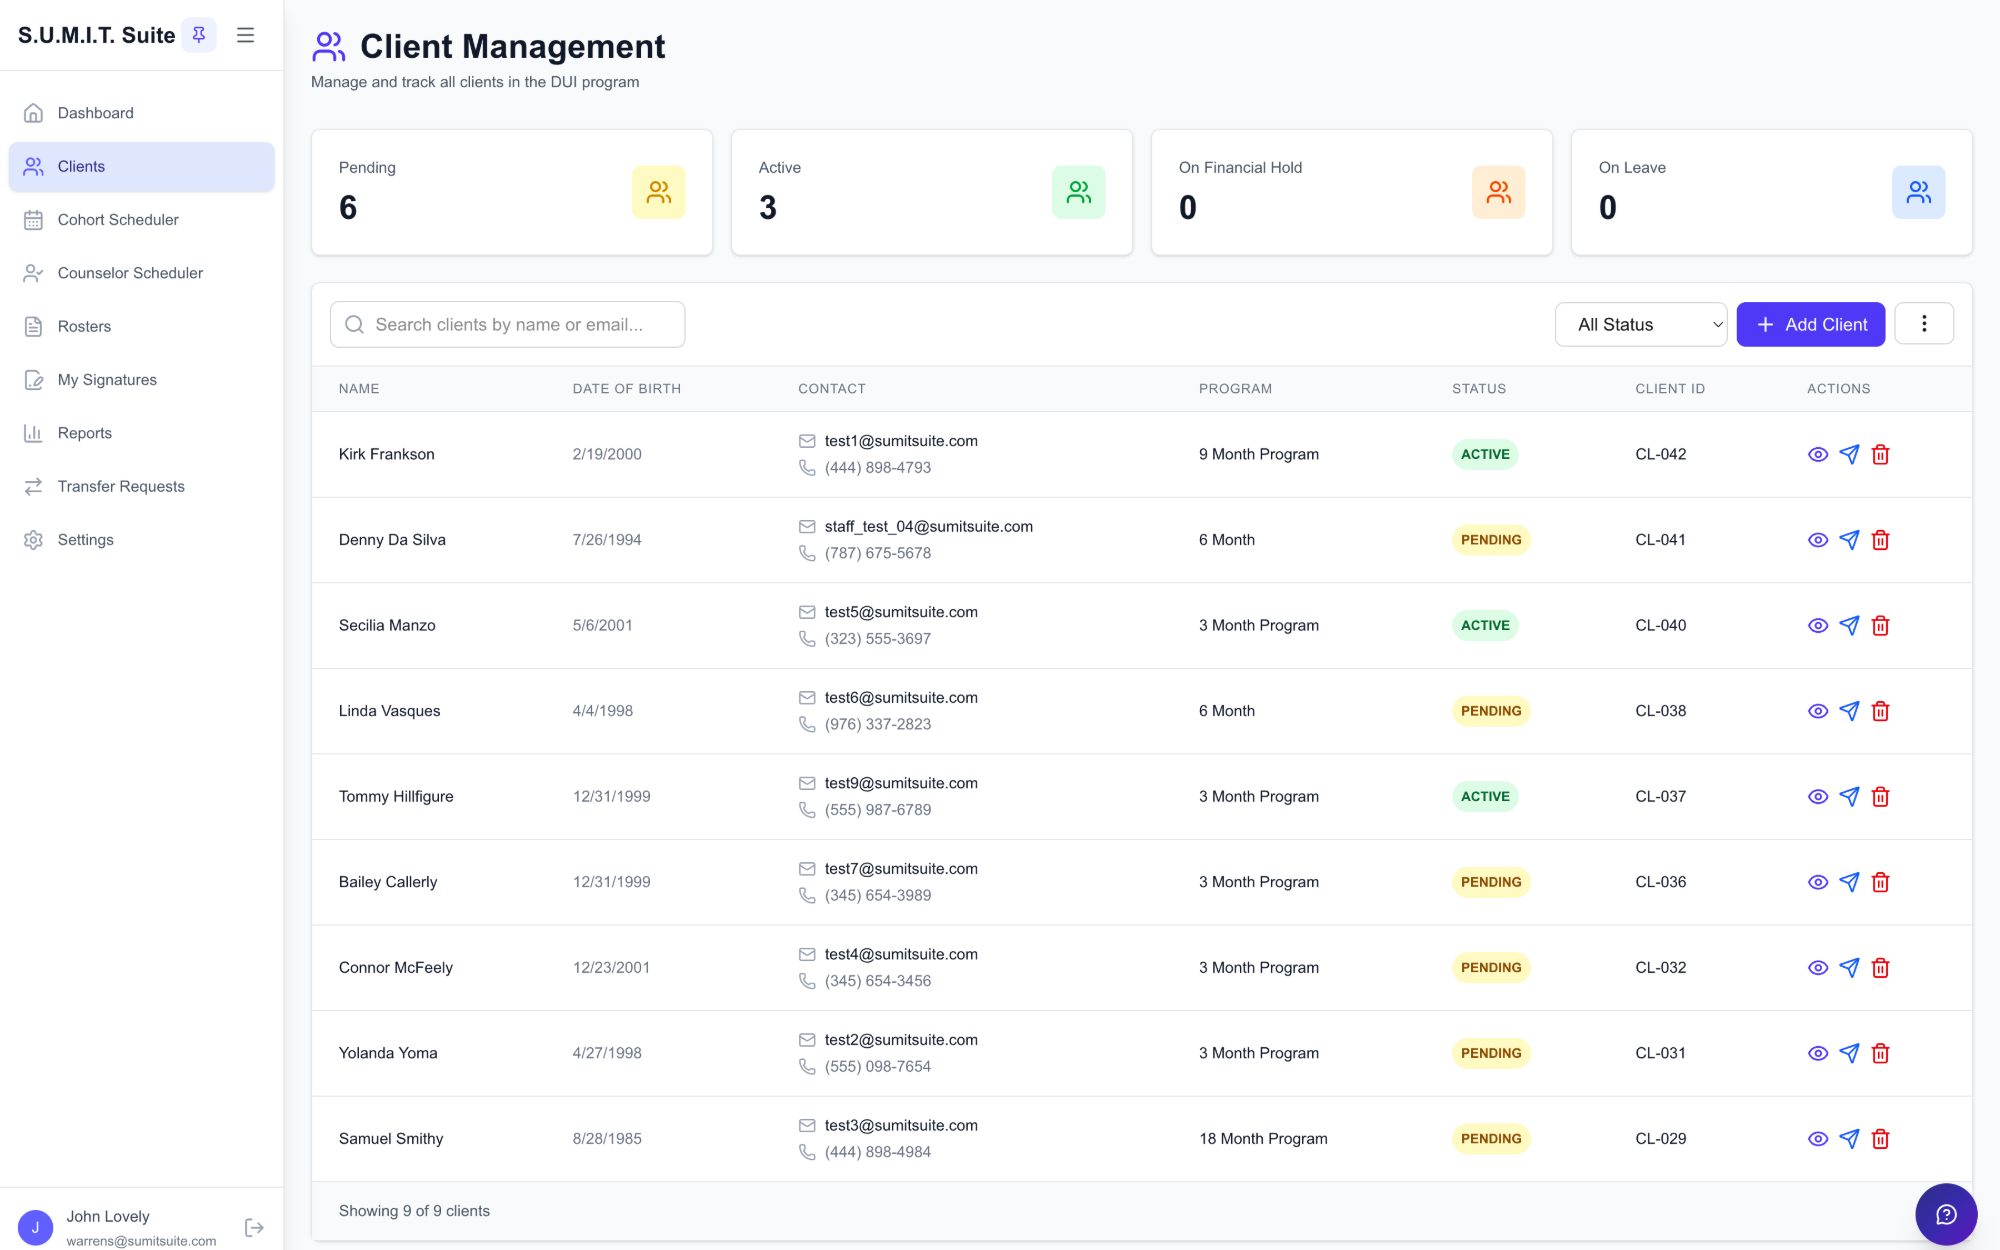Image resolution: width=2000 pixels, height=1250 pixels.
Task: View Secilia Manzo with the eye icon
Action: pos(1818,626)
